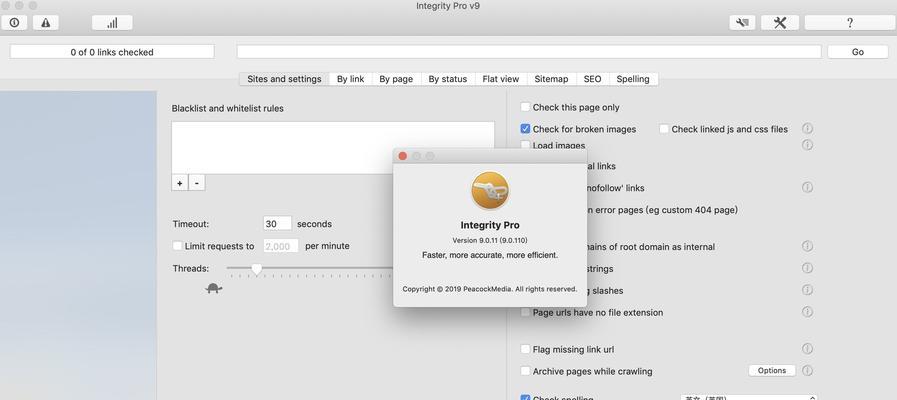This screenshot has height=400, width=897.
Task: Enable Limit requests to checkbox
Action: 177,245
